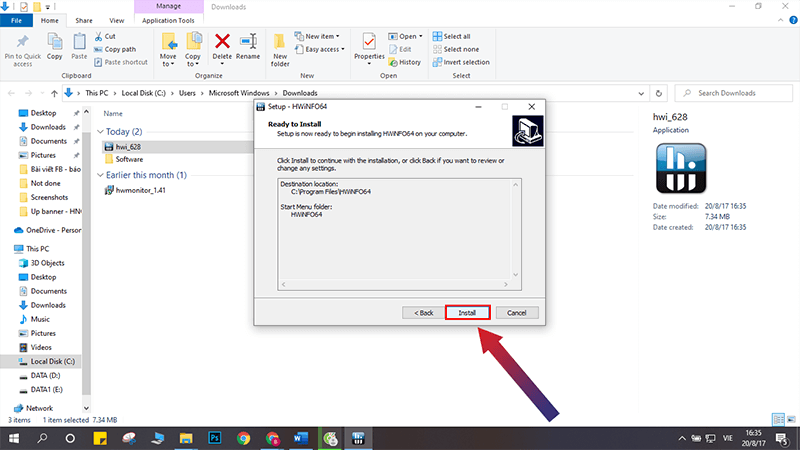The height and width of the screenshot is (450, 800).
Task: Click the Install button in Setup dialog
Action: pos(467,313)
